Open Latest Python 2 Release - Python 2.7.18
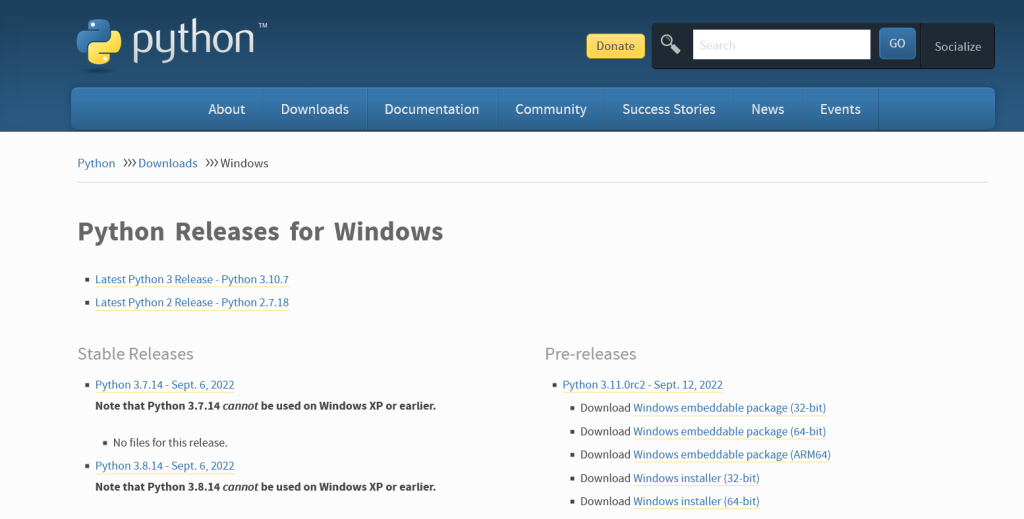Viewport: 1024px width, 519px height. [x=192, y=302]
